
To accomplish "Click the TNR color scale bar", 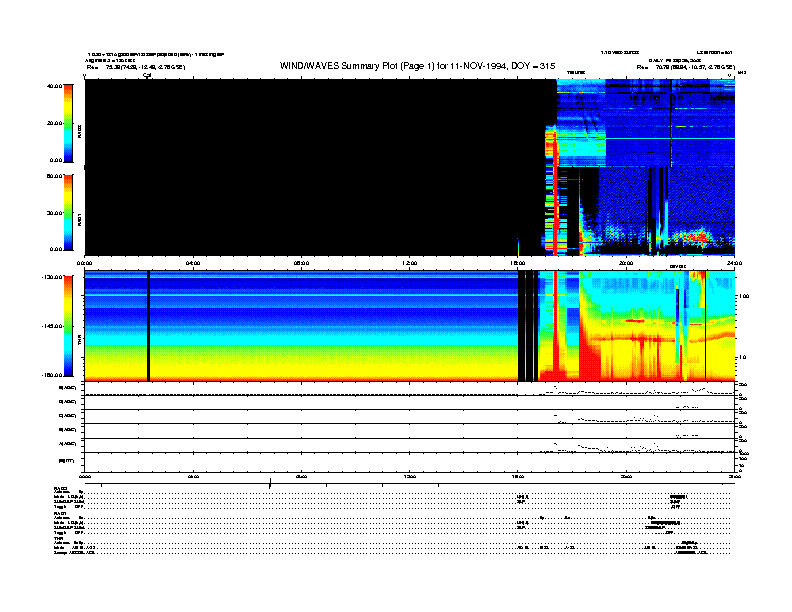I will click(x=68, y=326).
